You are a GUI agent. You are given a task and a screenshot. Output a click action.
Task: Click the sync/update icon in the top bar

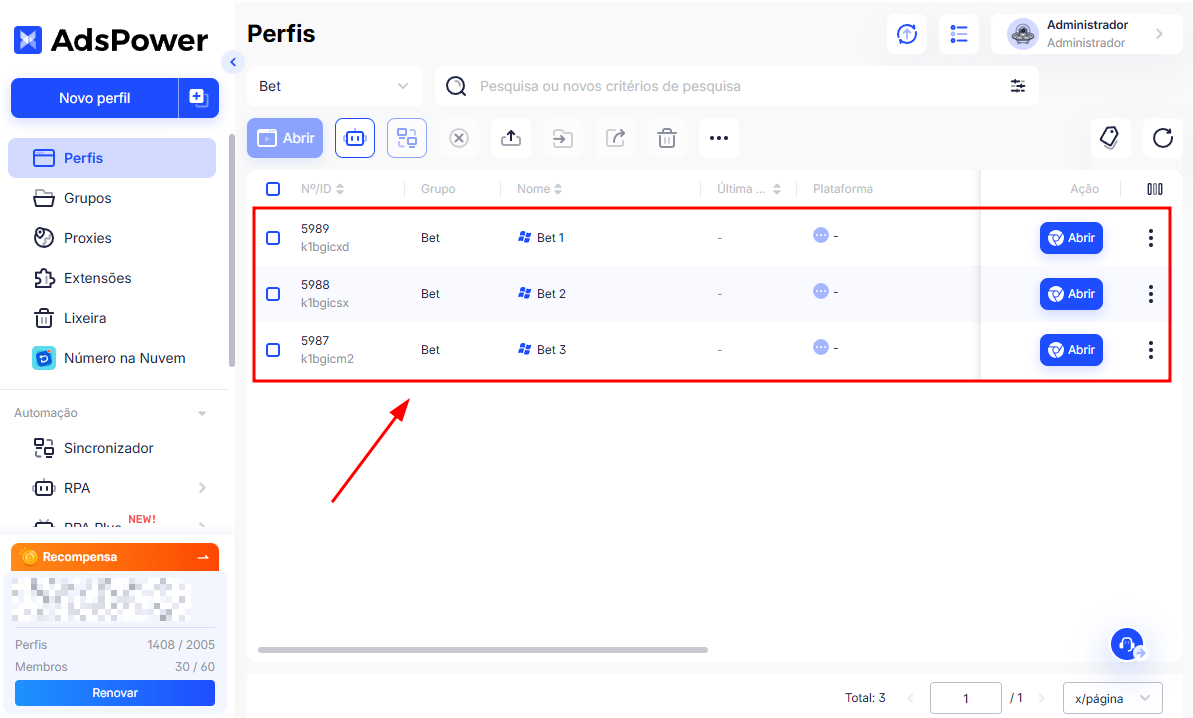pos(907,33)
